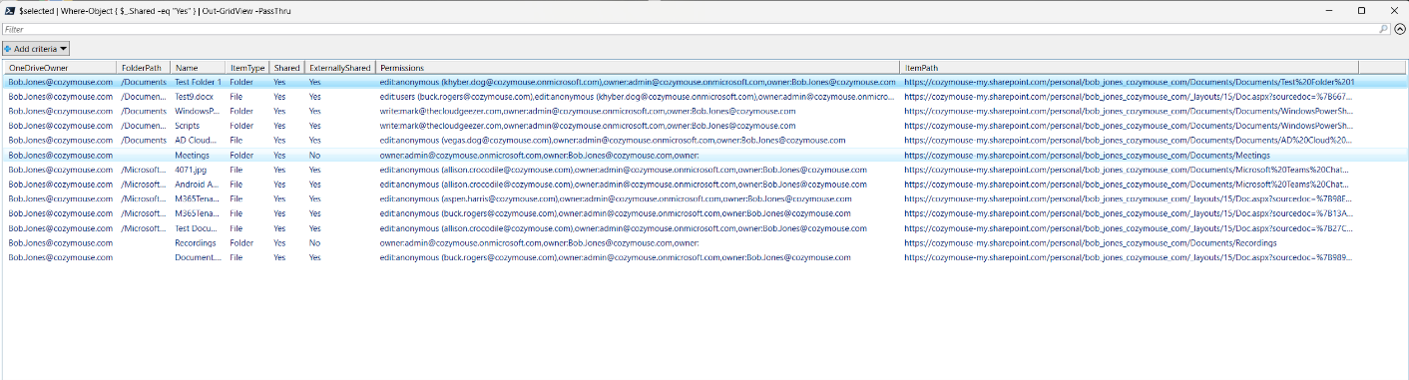Click ItemPath ending AD%20Cloud%20...
Image resolution: width=1409 pixels, height=380 pixels.
[1129, 140]
